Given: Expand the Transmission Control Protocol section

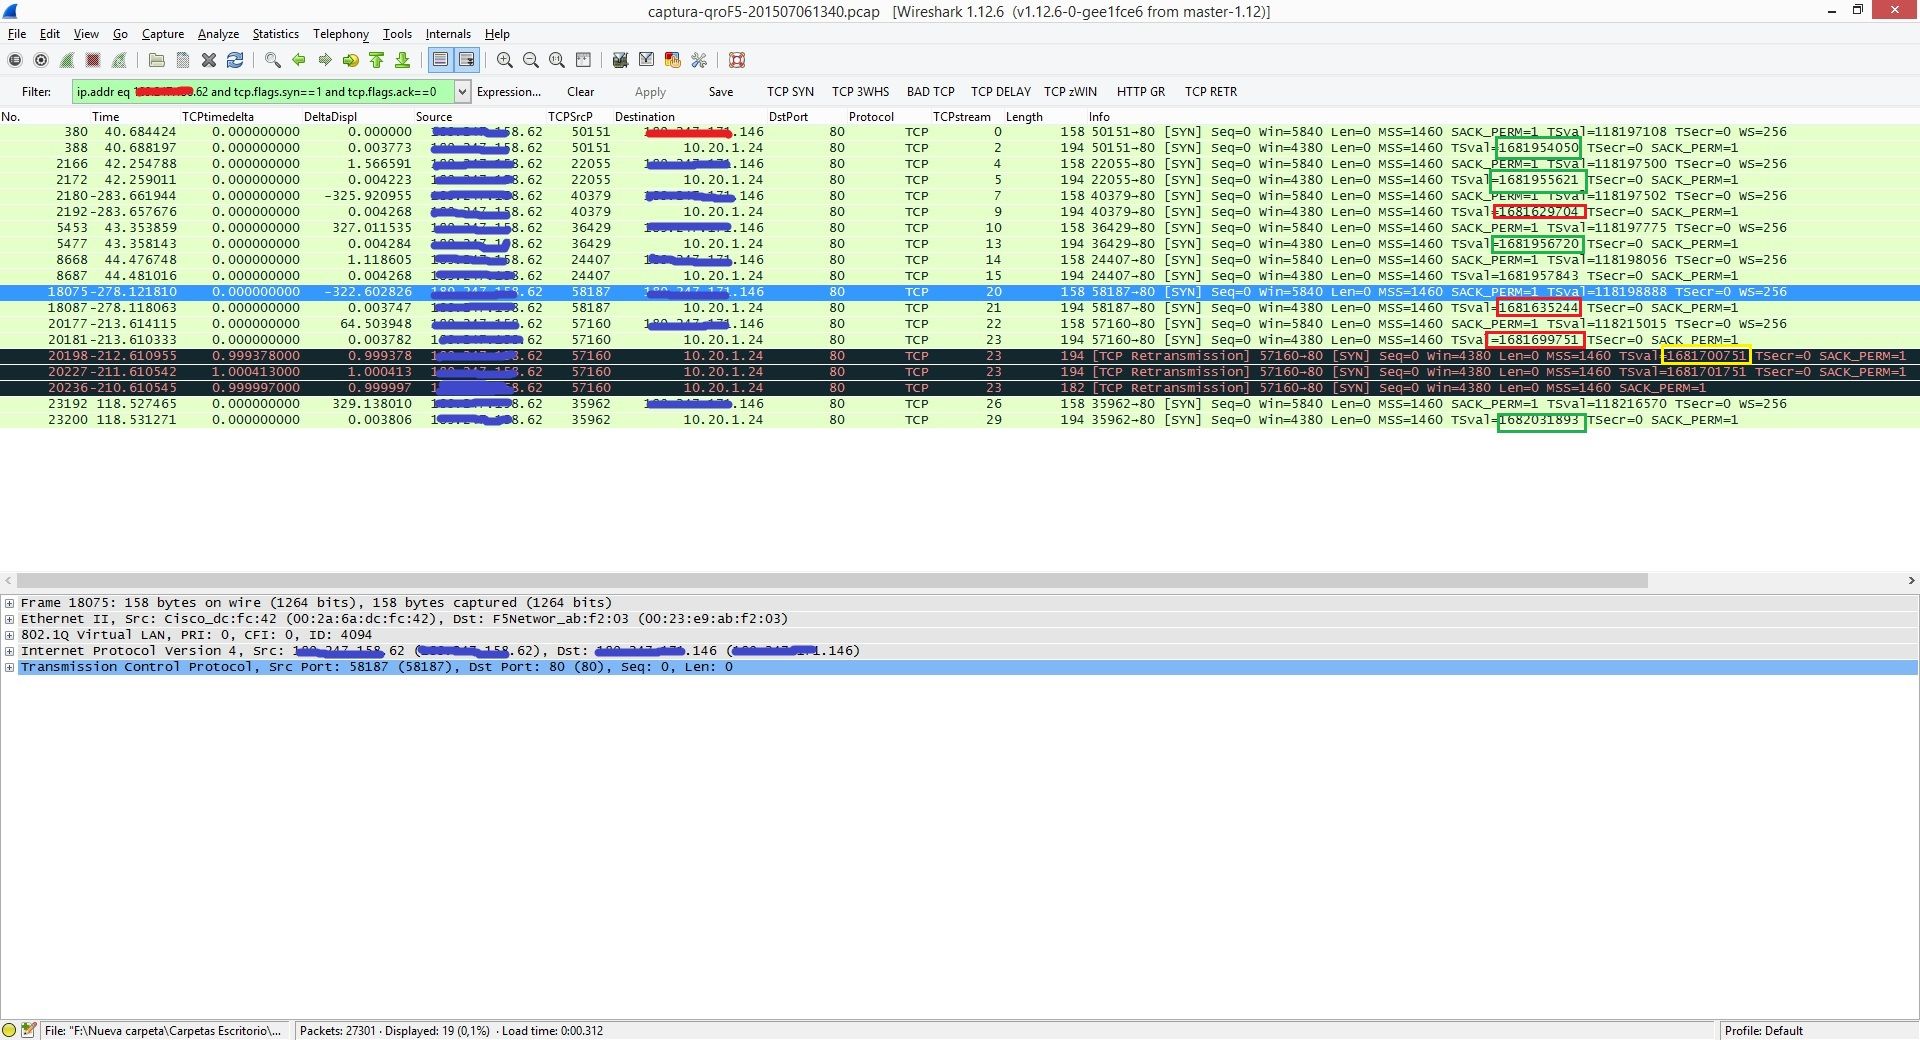Looking at the screenshot, I should [x=10, y=667].
